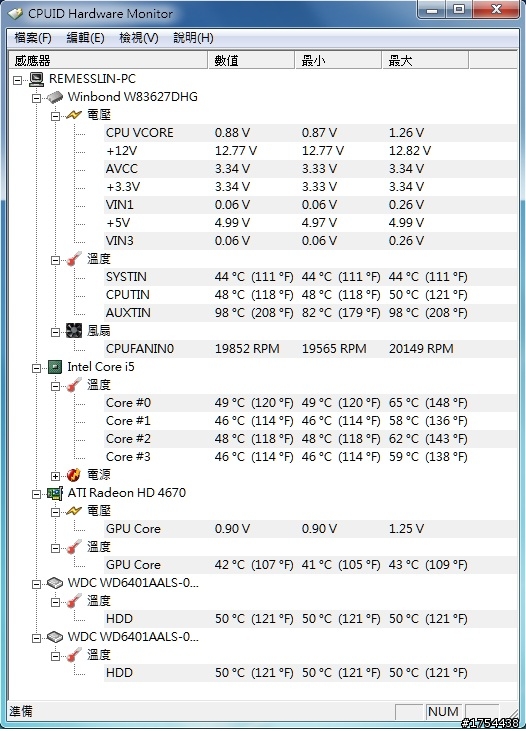The width and height of the screenshot is (526, 731).
Task: Select the Core #0 temperature row
Action: pyautogui.click(x=310, y=403)
